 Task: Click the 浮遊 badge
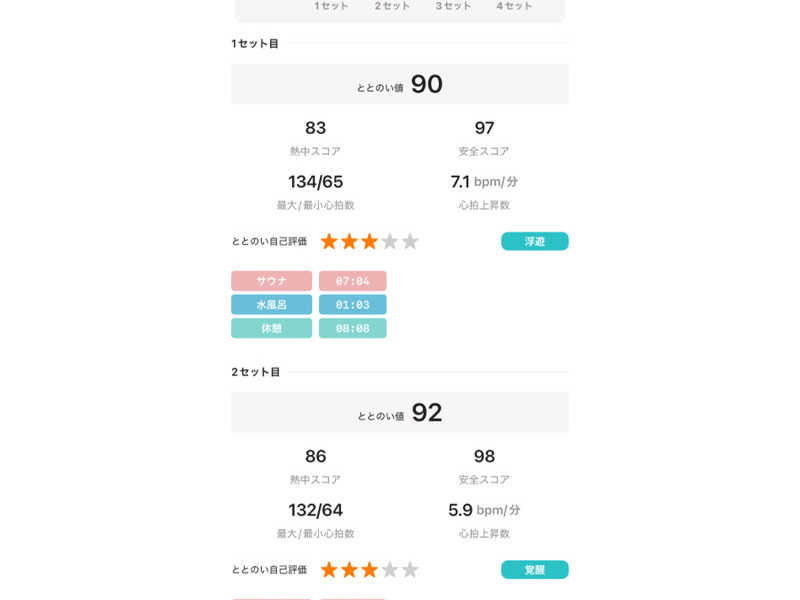click(x=534, y=241)
